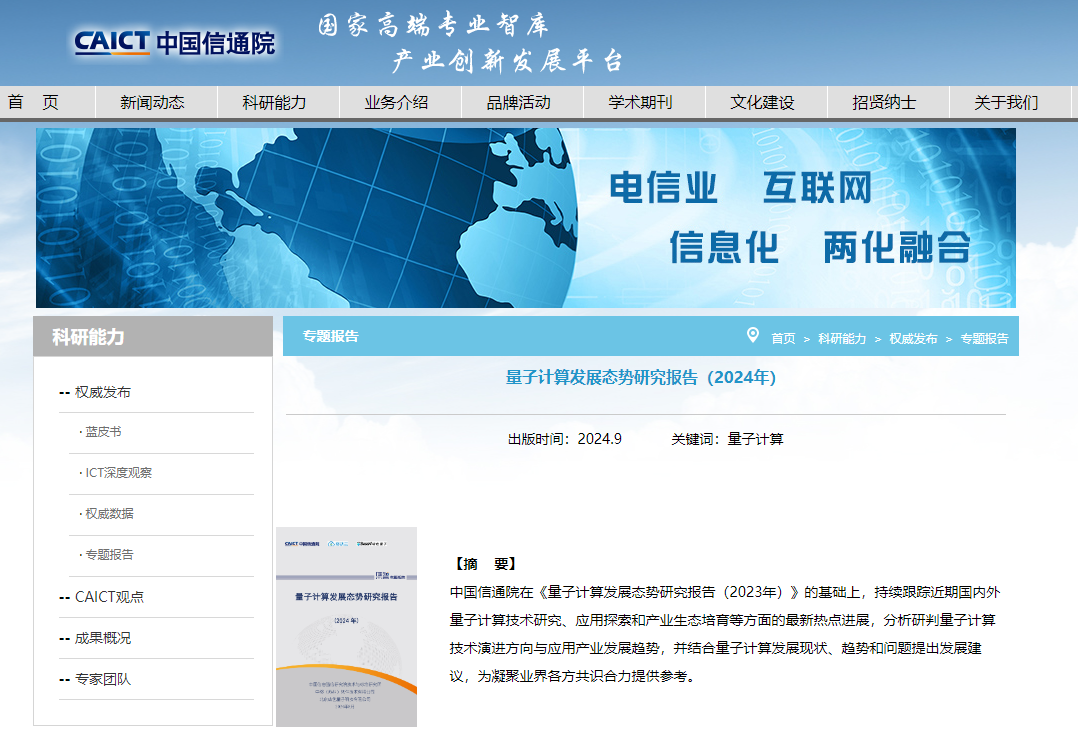Click the 权威发布 breadcrumb link
1078x742 pixels.
click(x=913, y=338)
